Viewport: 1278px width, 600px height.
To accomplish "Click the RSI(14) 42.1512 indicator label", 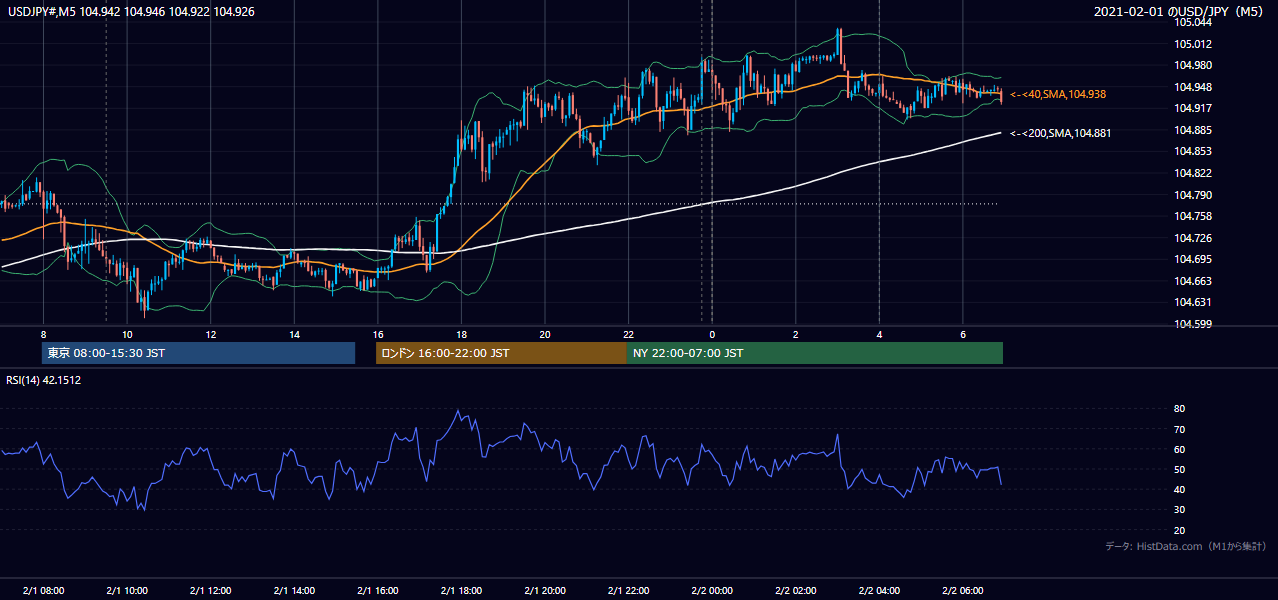I will pos(44,380).
